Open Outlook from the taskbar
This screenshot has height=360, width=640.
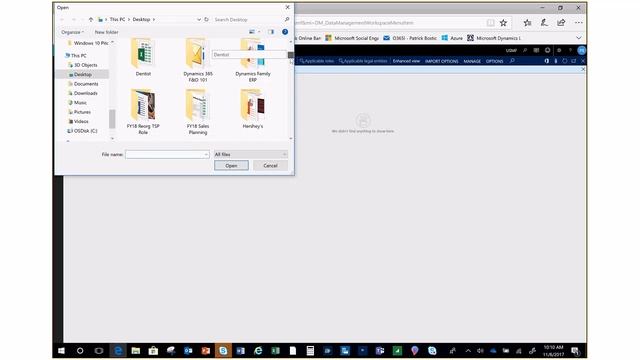point(188,351)
